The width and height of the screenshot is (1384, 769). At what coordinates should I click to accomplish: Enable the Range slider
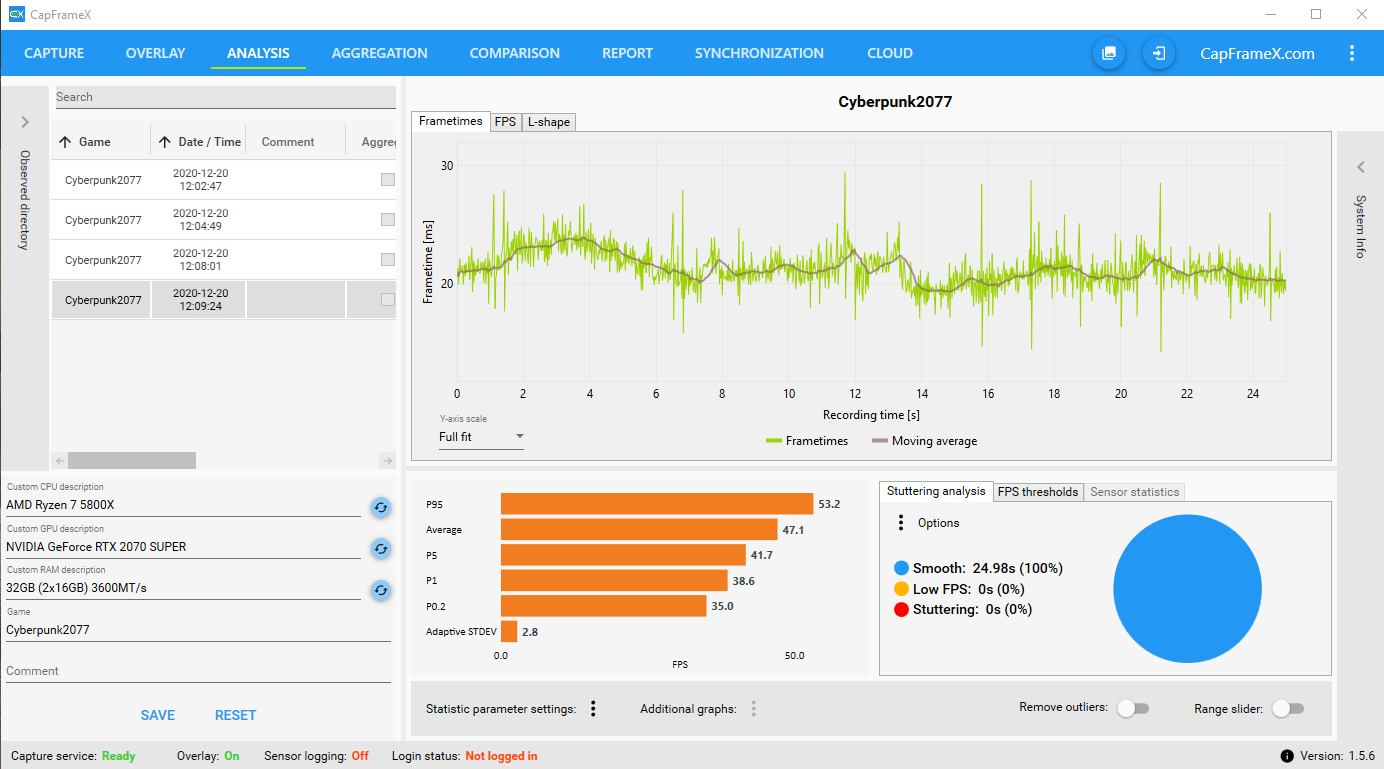(x=1288, y=707)
